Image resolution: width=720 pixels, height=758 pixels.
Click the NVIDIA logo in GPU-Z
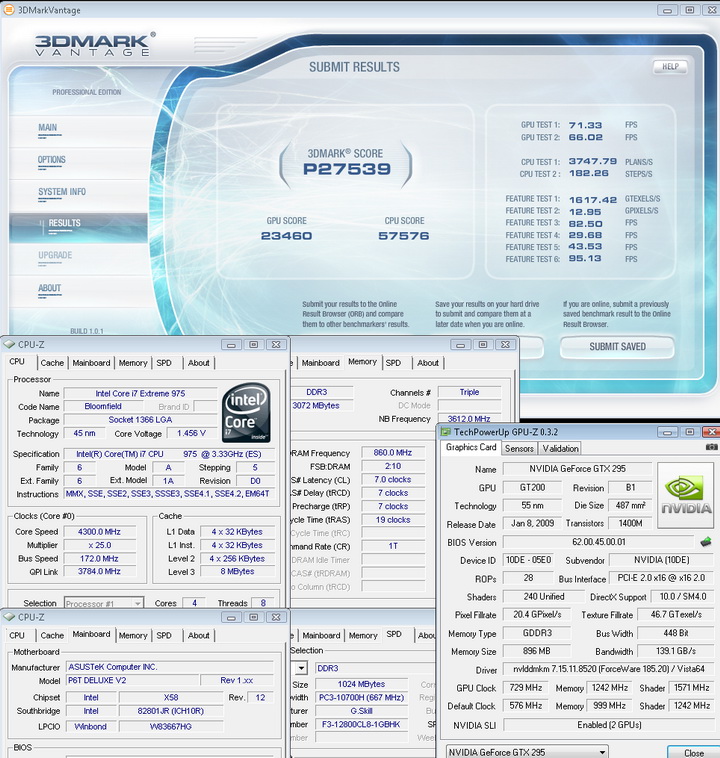tap(686, 495)
